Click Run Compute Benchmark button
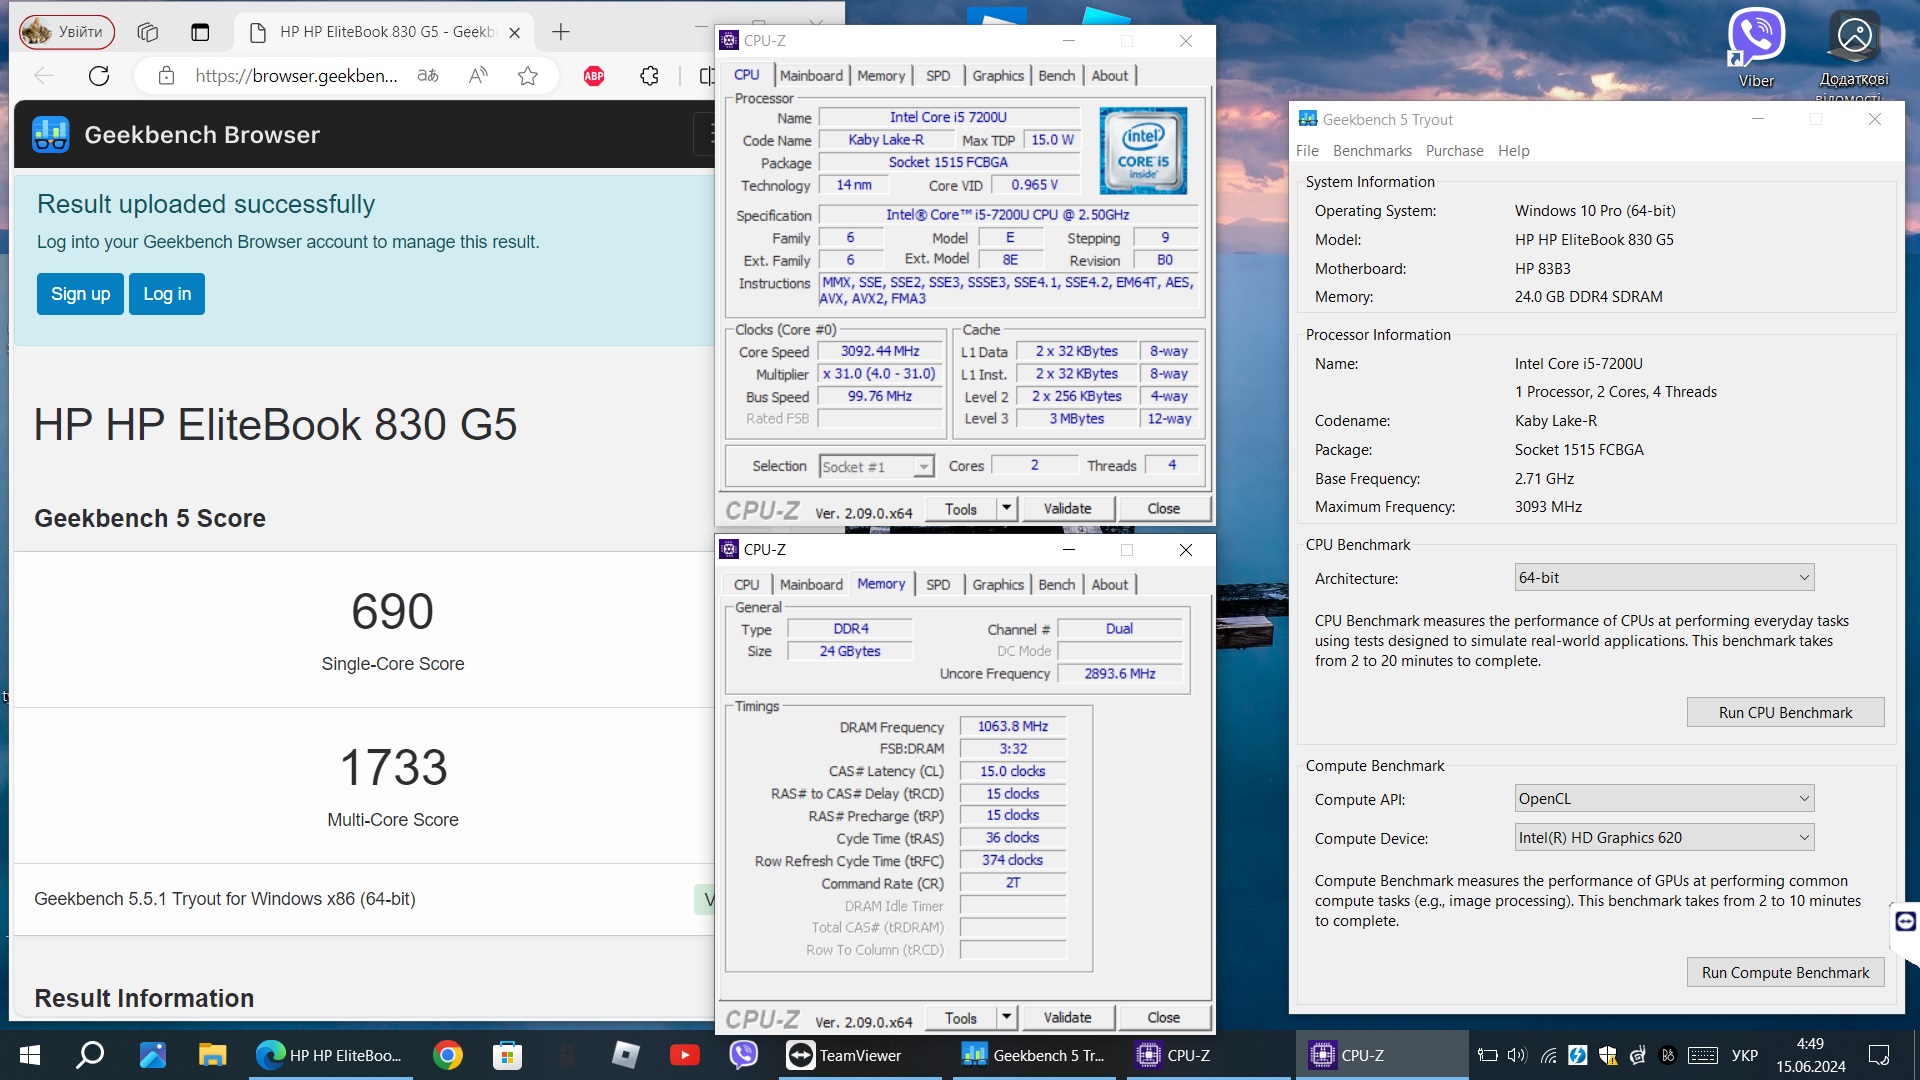The image size is (1920, 1080). (x=1785, y=973)
